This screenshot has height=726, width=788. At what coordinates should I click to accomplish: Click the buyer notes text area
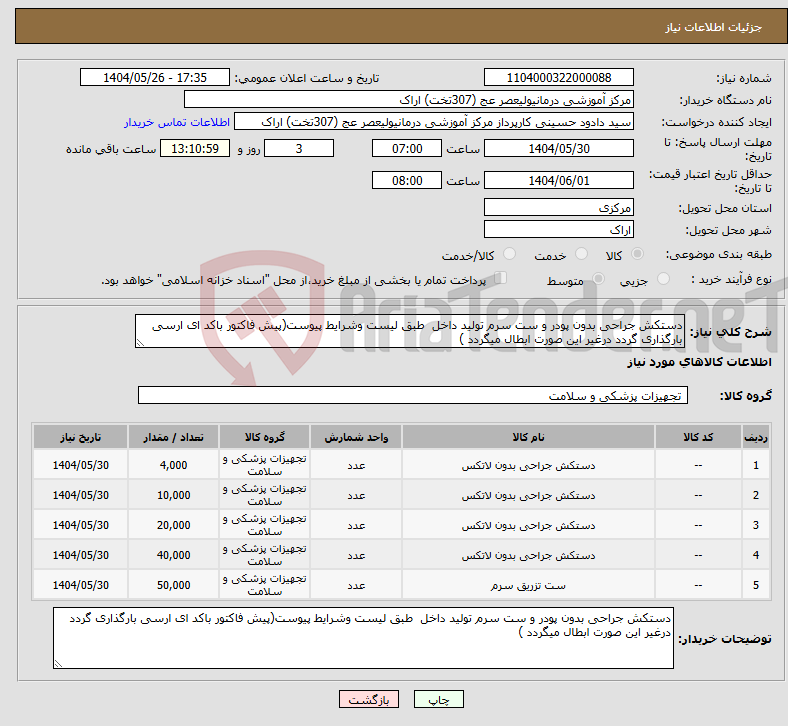click(x=363, y=638)
